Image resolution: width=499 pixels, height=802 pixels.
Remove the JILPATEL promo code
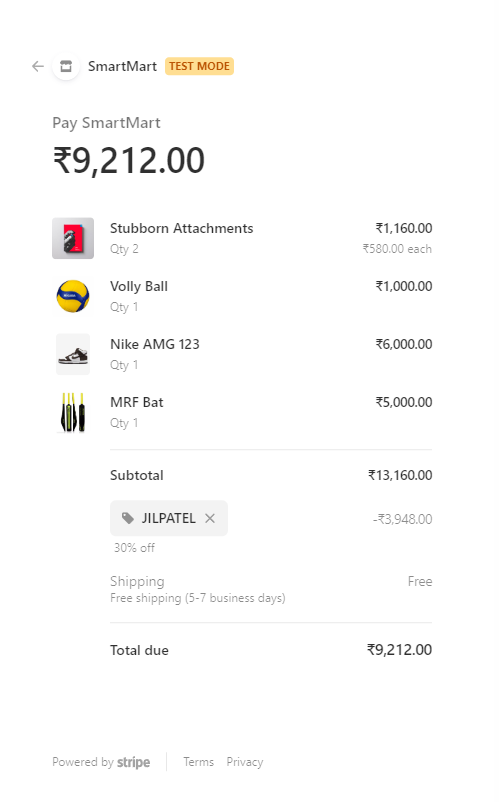(x=210, y=518)
